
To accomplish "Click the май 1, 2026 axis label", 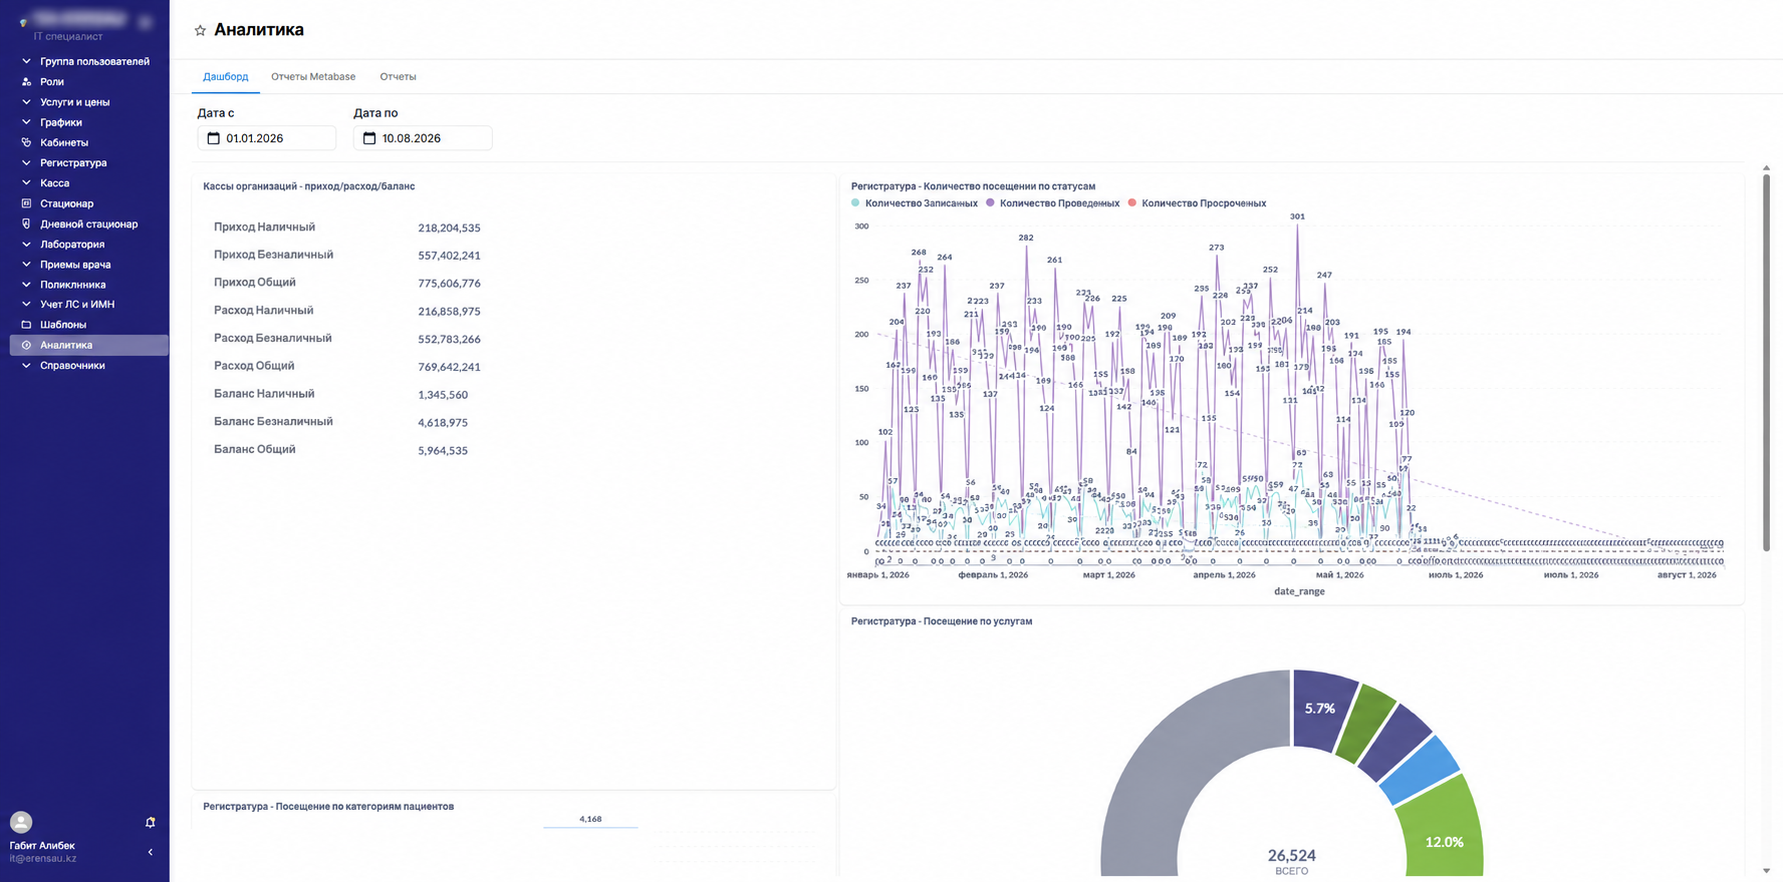I will (1340, 575).
